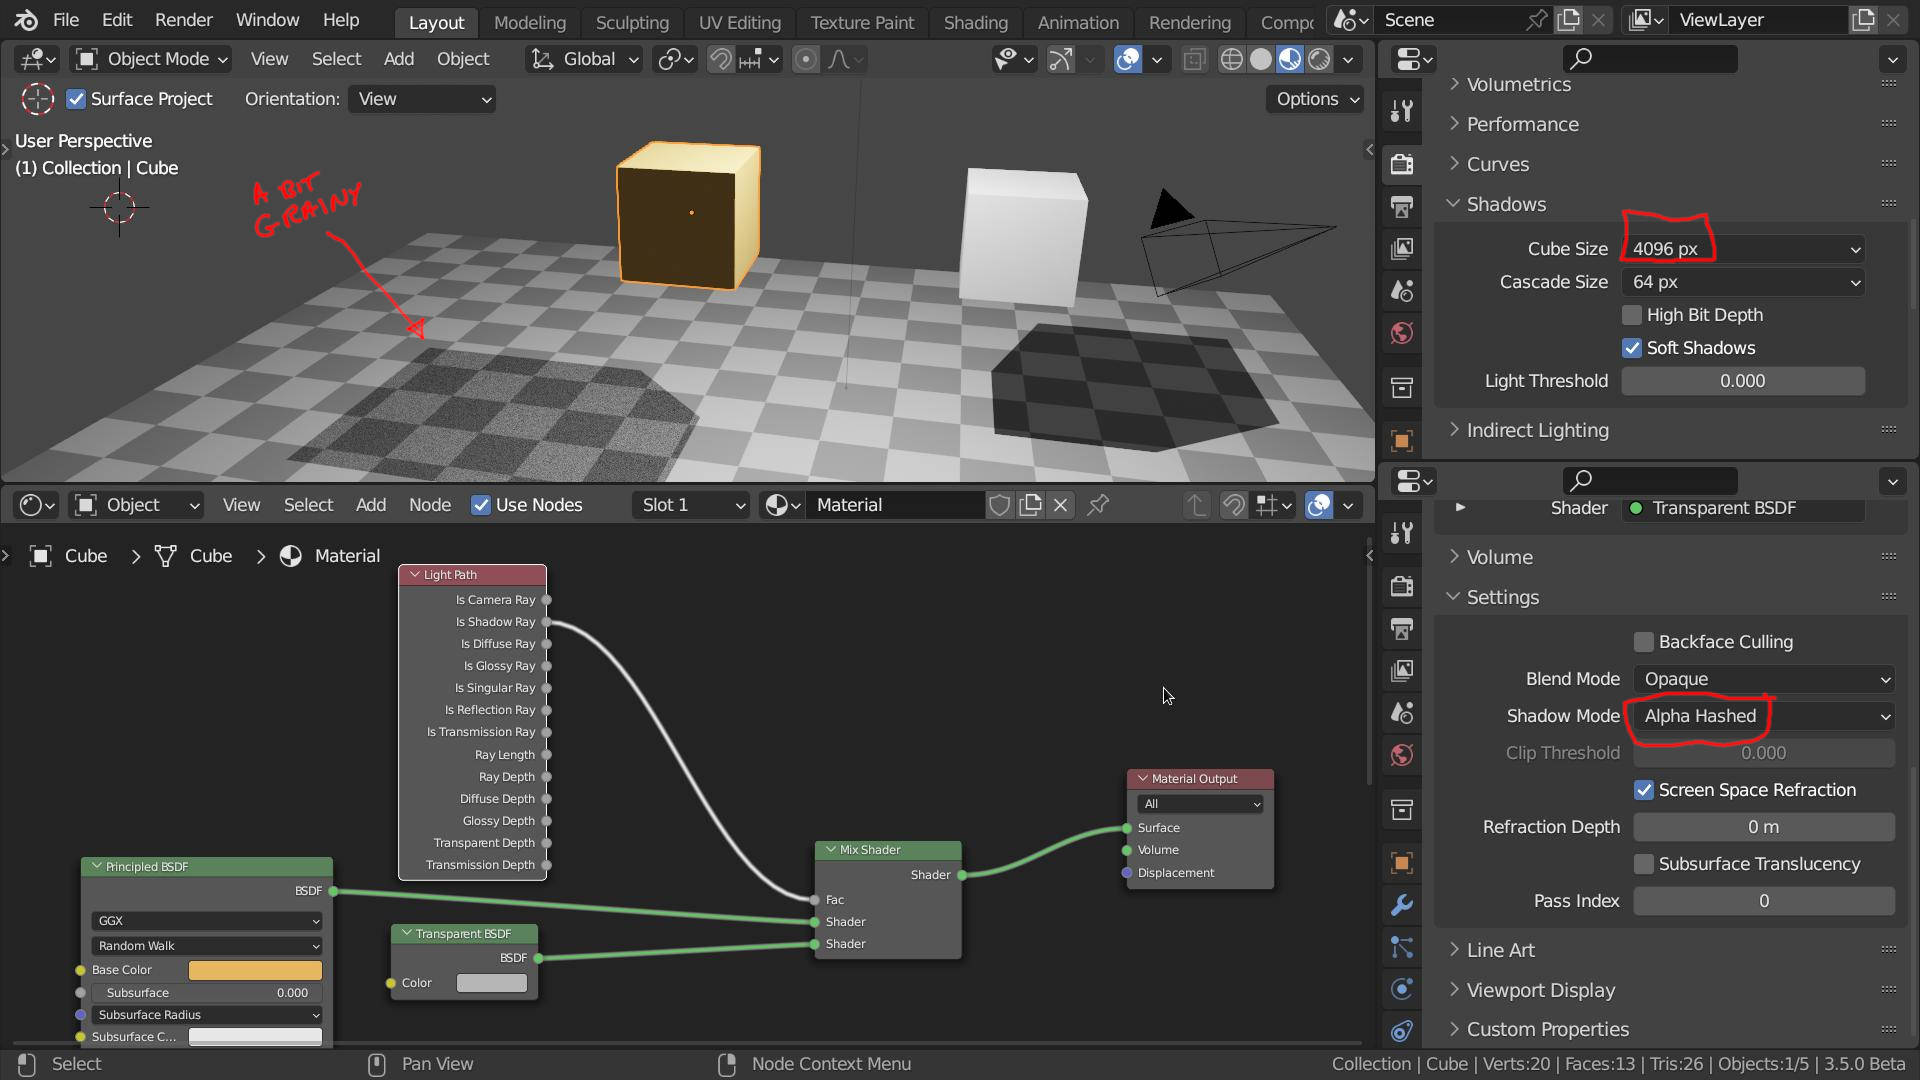
Task: Click the proportional editing falloff icon
Action: point(841,59)
